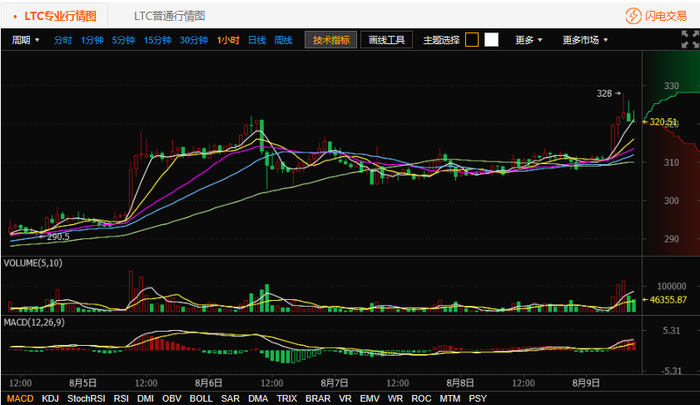Select the white theme color swatch

[x=492, y=40]
